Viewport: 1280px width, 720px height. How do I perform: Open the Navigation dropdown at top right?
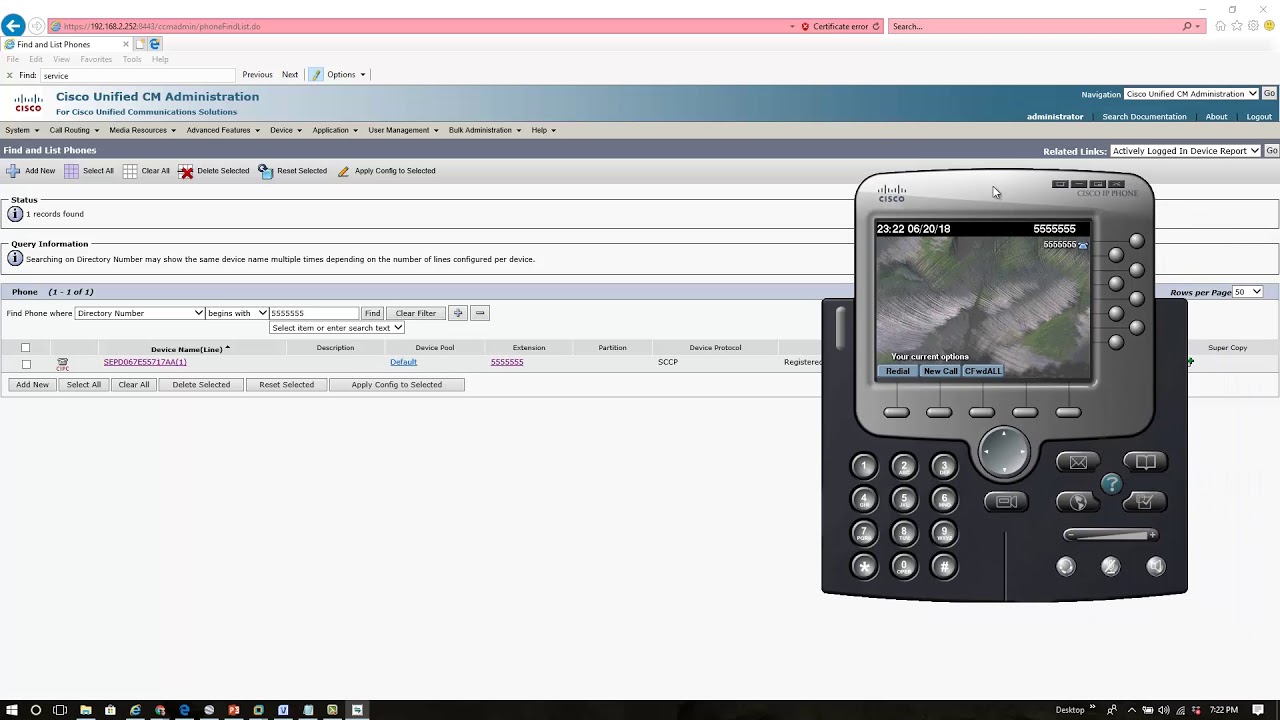(x=1191, y=94)
